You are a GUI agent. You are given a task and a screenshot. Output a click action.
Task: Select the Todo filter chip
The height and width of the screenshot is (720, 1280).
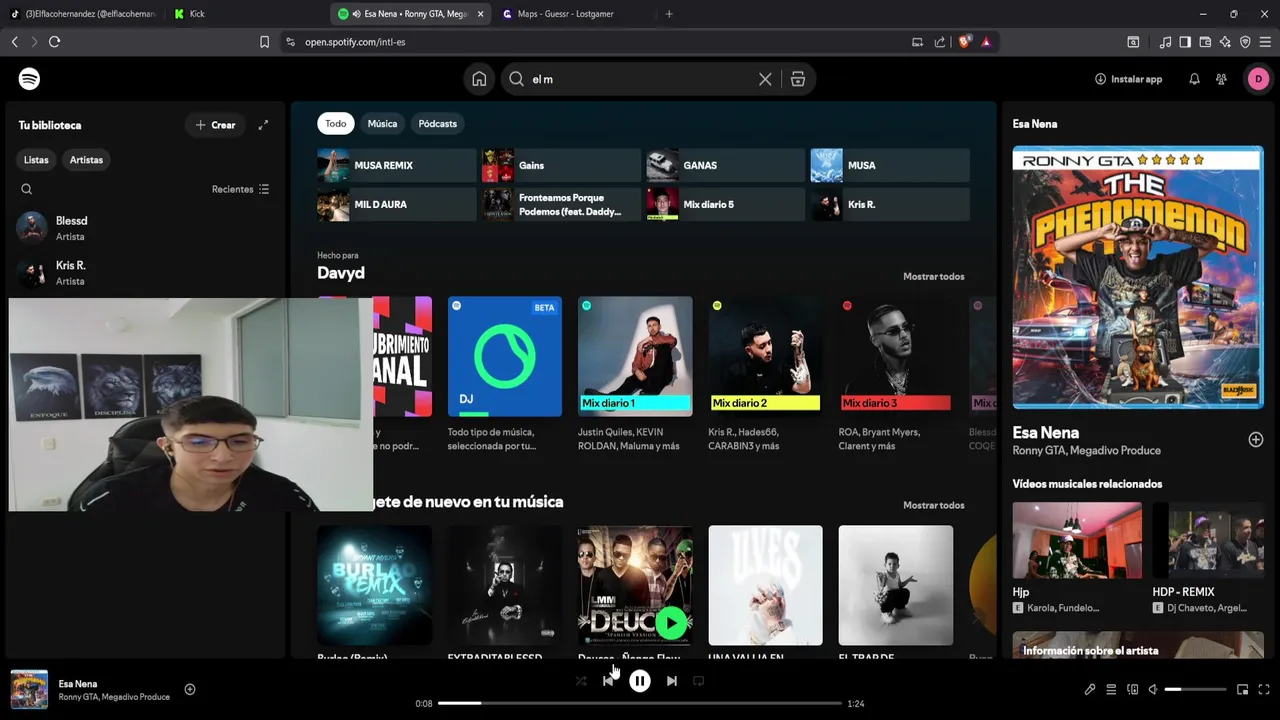336,124
